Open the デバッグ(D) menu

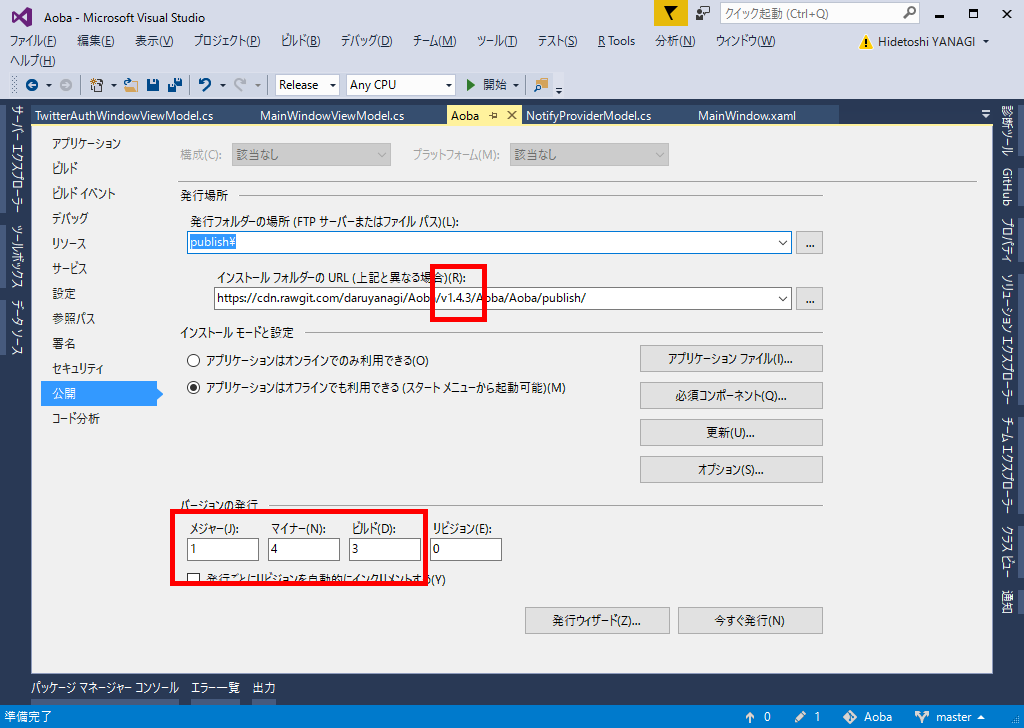pyautogui.click(x=366, y=41)
